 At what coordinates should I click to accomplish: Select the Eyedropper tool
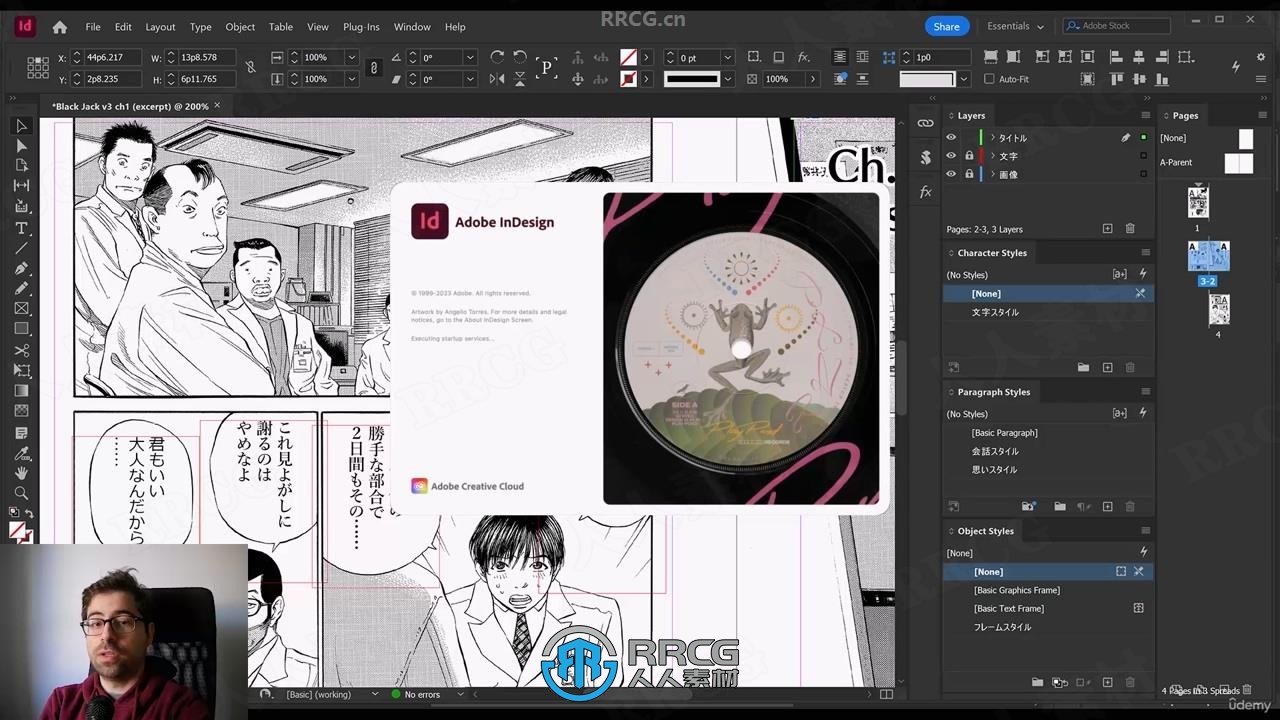pyautogui.click(x=21, y=453)
